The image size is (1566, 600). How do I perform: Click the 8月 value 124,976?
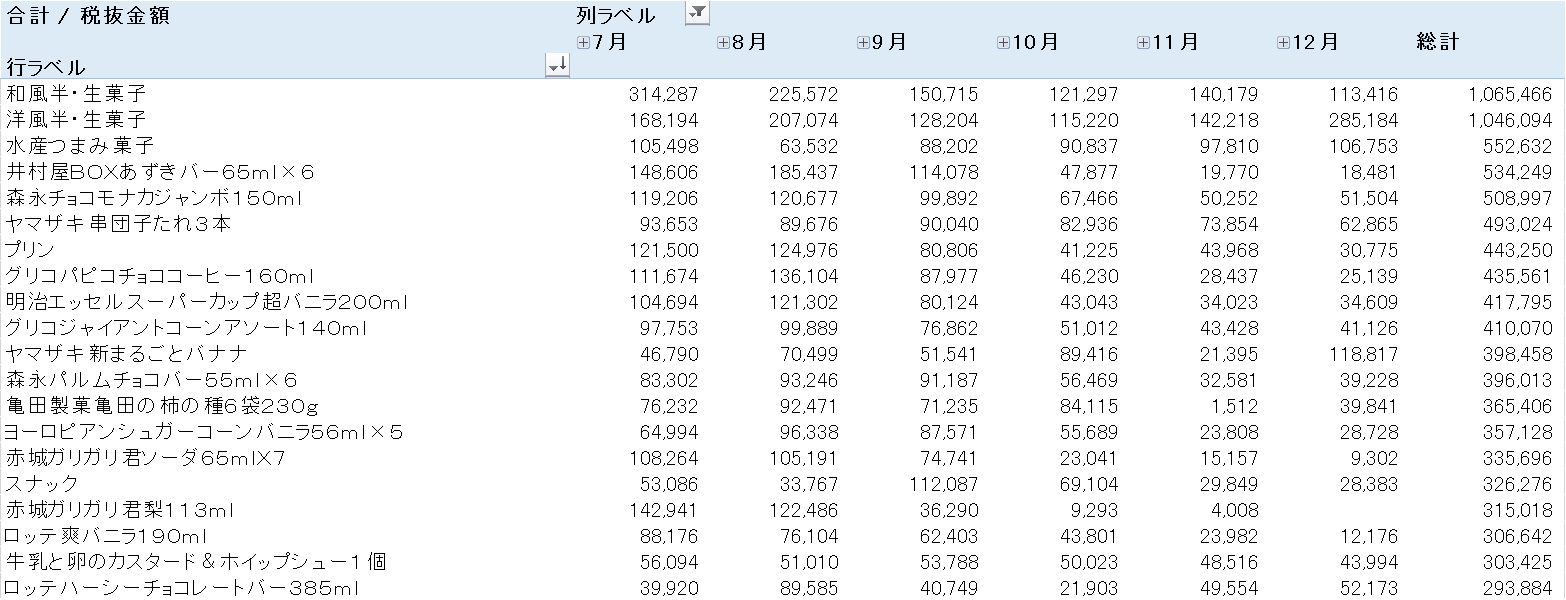coord(804,250)
